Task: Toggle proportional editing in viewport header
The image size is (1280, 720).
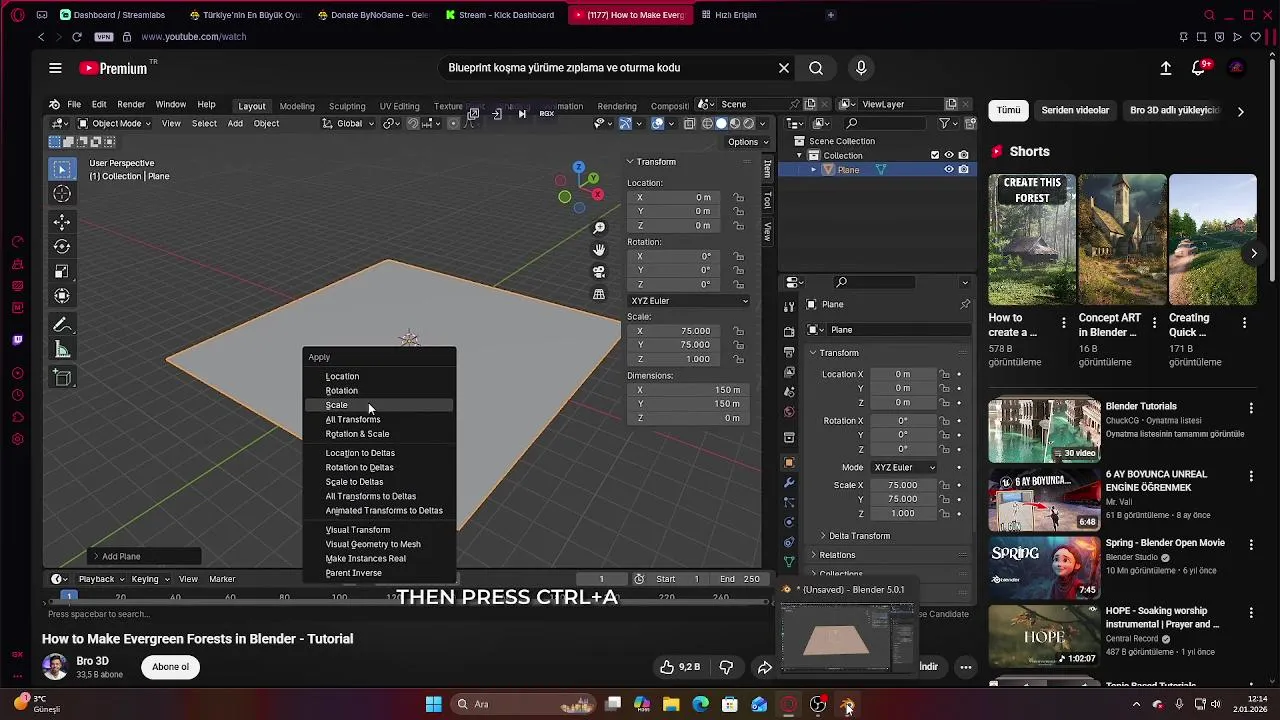Action: pos(454,123)
